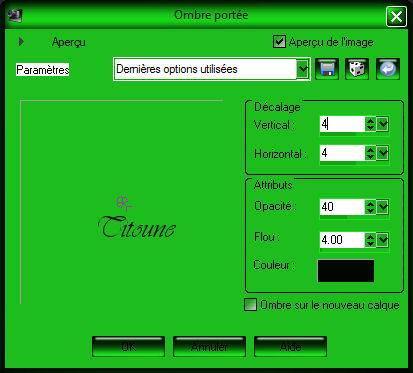Open the Vertical offset slider dropdown

383,124
